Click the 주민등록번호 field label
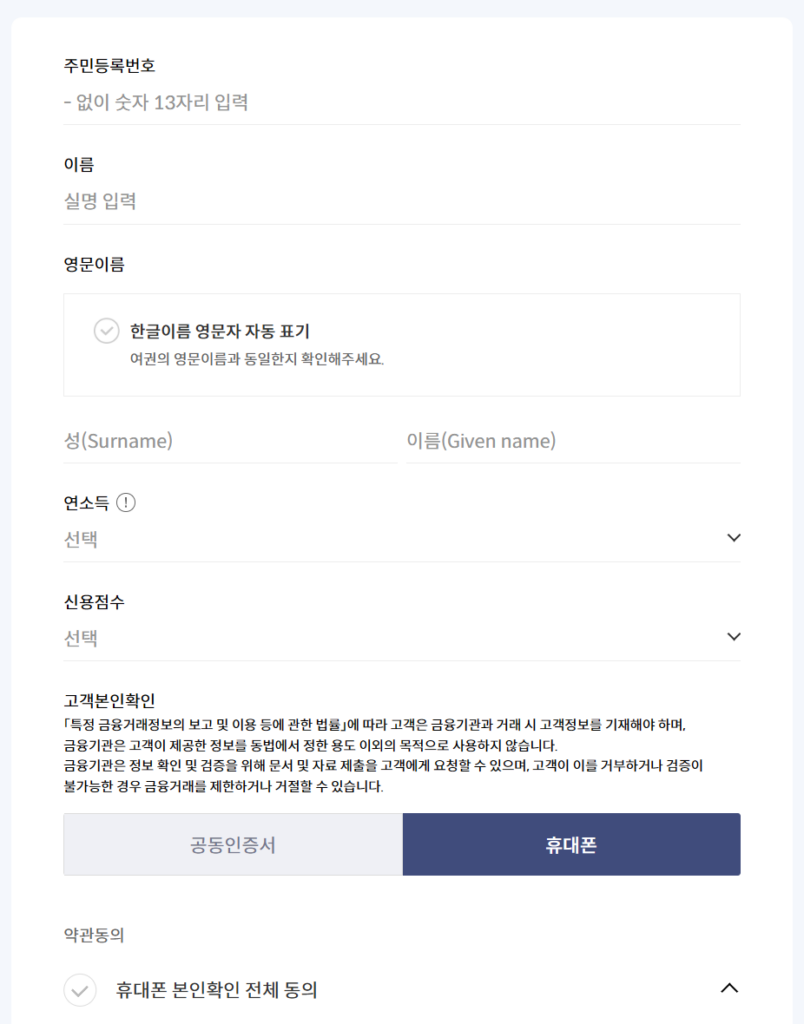Image resolution: width=804 pixels, height=1024 pixels. (109, 66)
